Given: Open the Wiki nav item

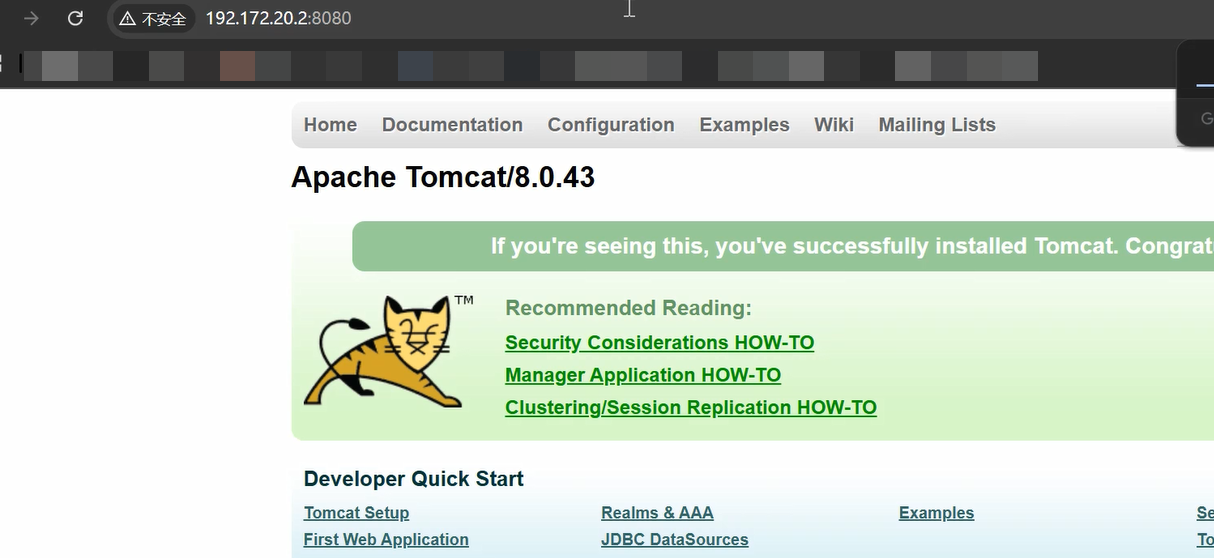Looking at the screenshot, I should [x=834, y=125].
